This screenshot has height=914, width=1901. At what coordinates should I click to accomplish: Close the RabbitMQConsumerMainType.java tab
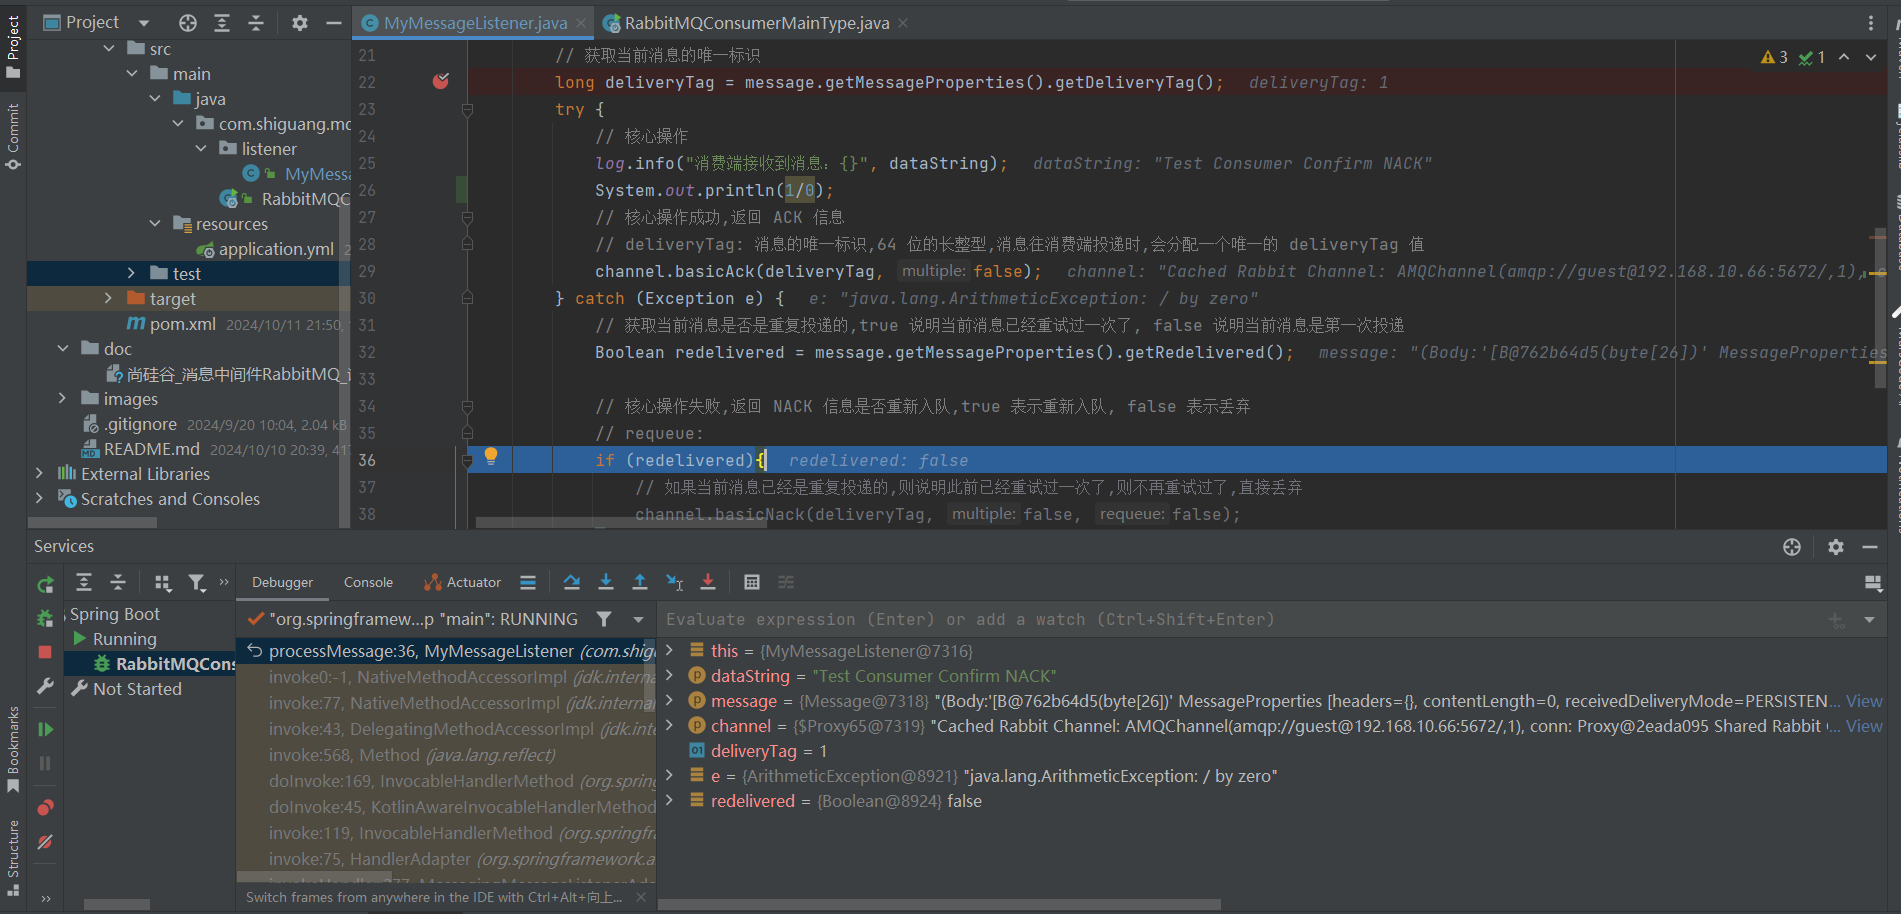(x=903, y=22)
